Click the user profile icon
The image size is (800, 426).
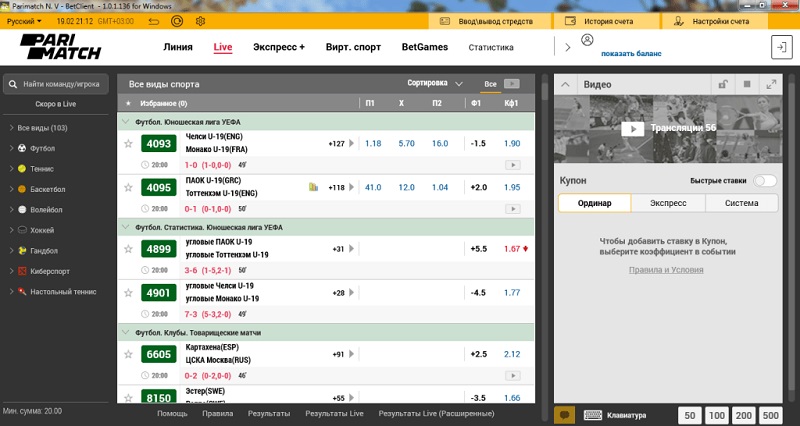coord(587,40)
